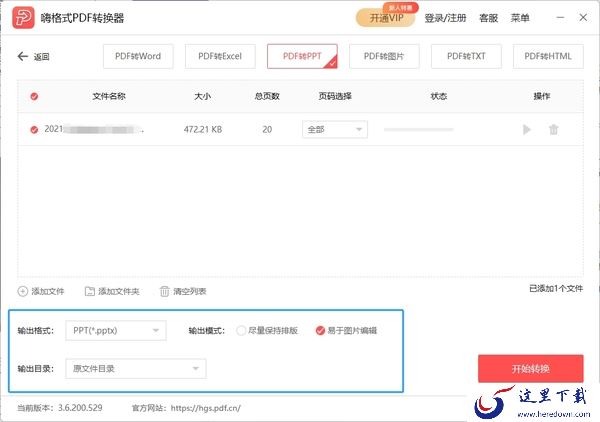Select the PDF转PPT tab
Viewport: 600px width, 422px height.
302,56
